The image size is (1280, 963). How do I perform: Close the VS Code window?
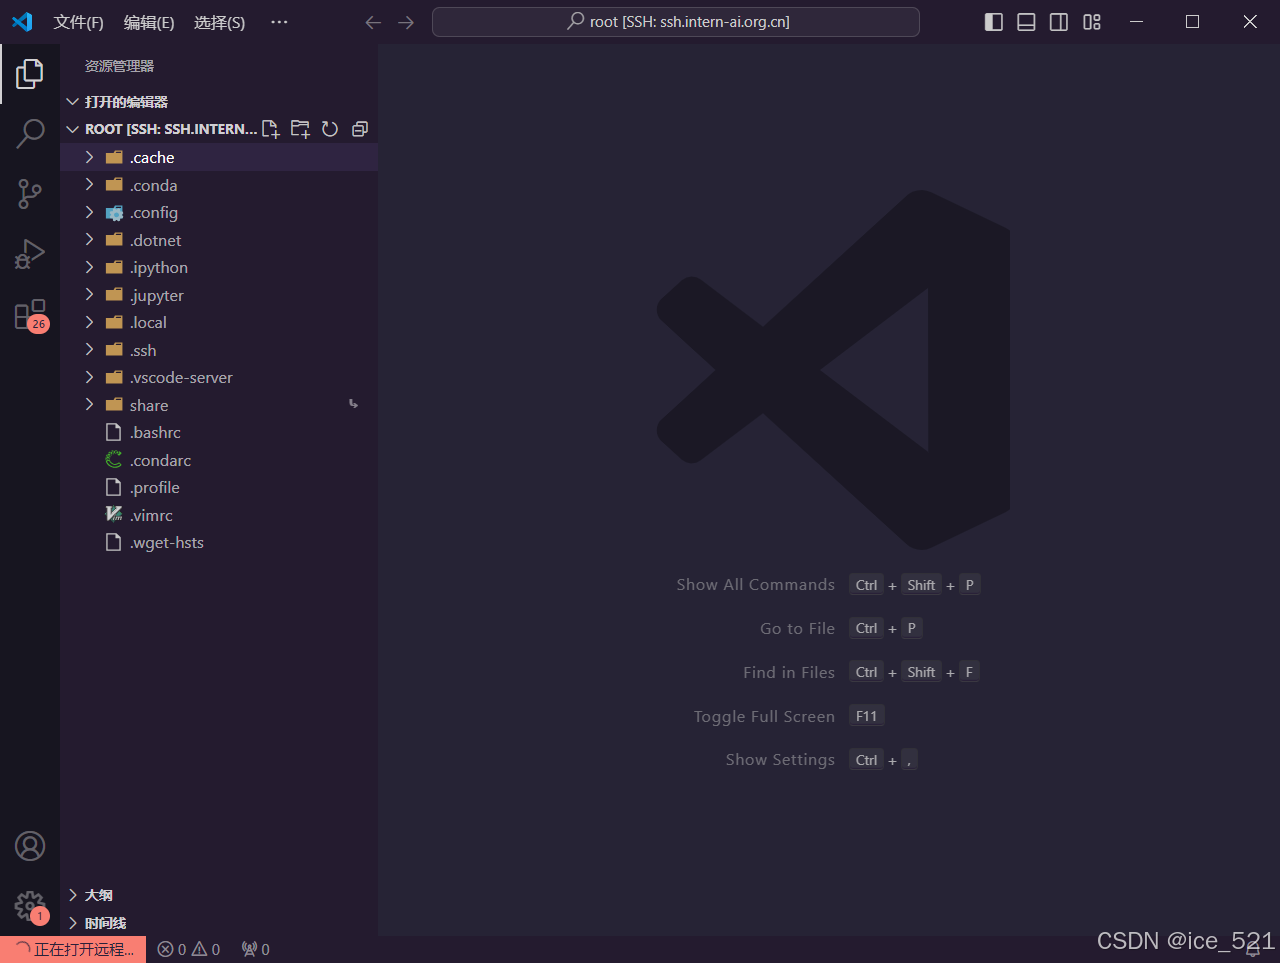[1250, 22]
